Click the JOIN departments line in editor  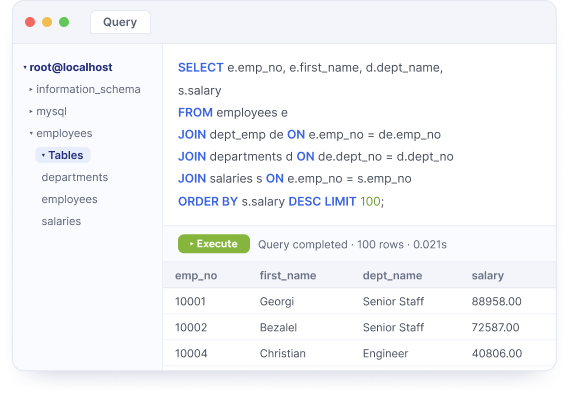(316, 157)
